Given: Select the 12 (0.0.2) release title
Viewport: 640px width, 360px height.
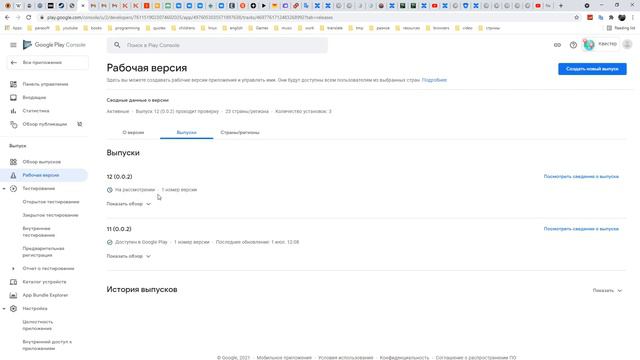Looking at the screenshot, I should tap(120, 177).
